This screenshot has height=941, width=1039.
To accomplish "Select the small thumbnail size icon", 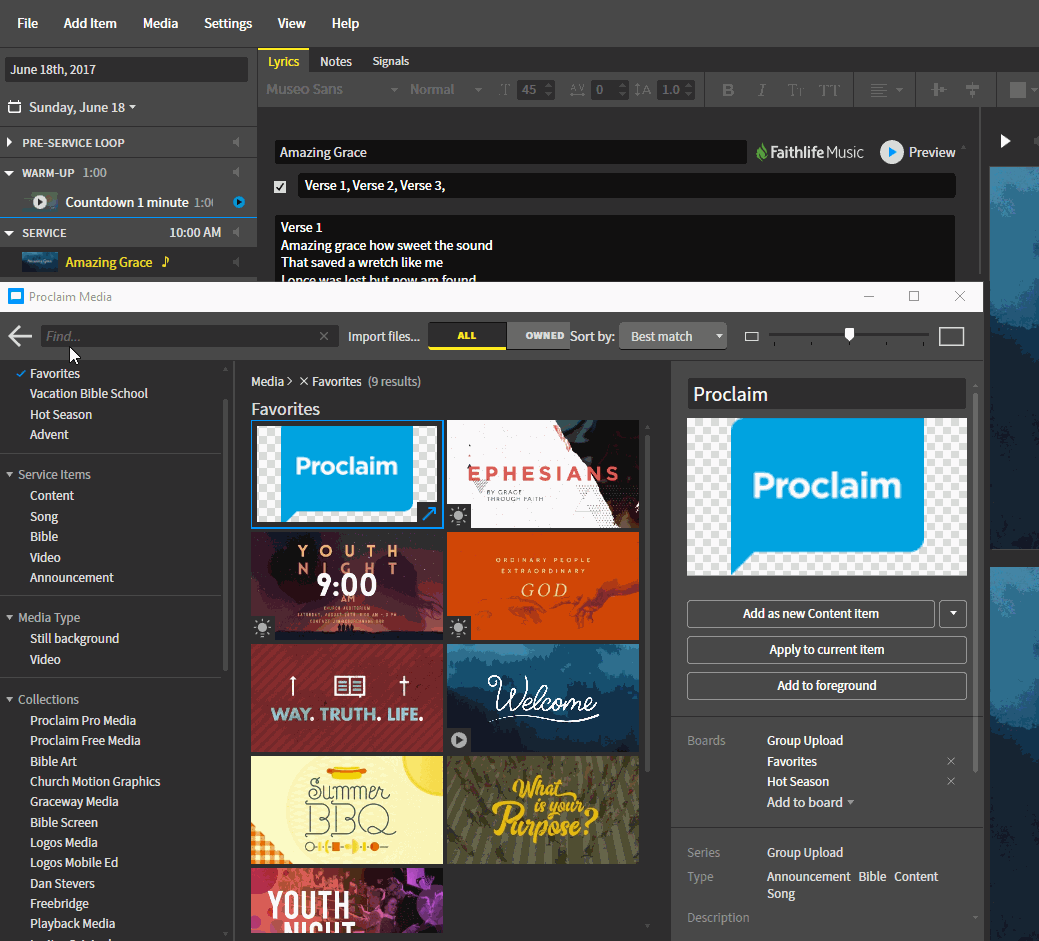I will point(751,337).
